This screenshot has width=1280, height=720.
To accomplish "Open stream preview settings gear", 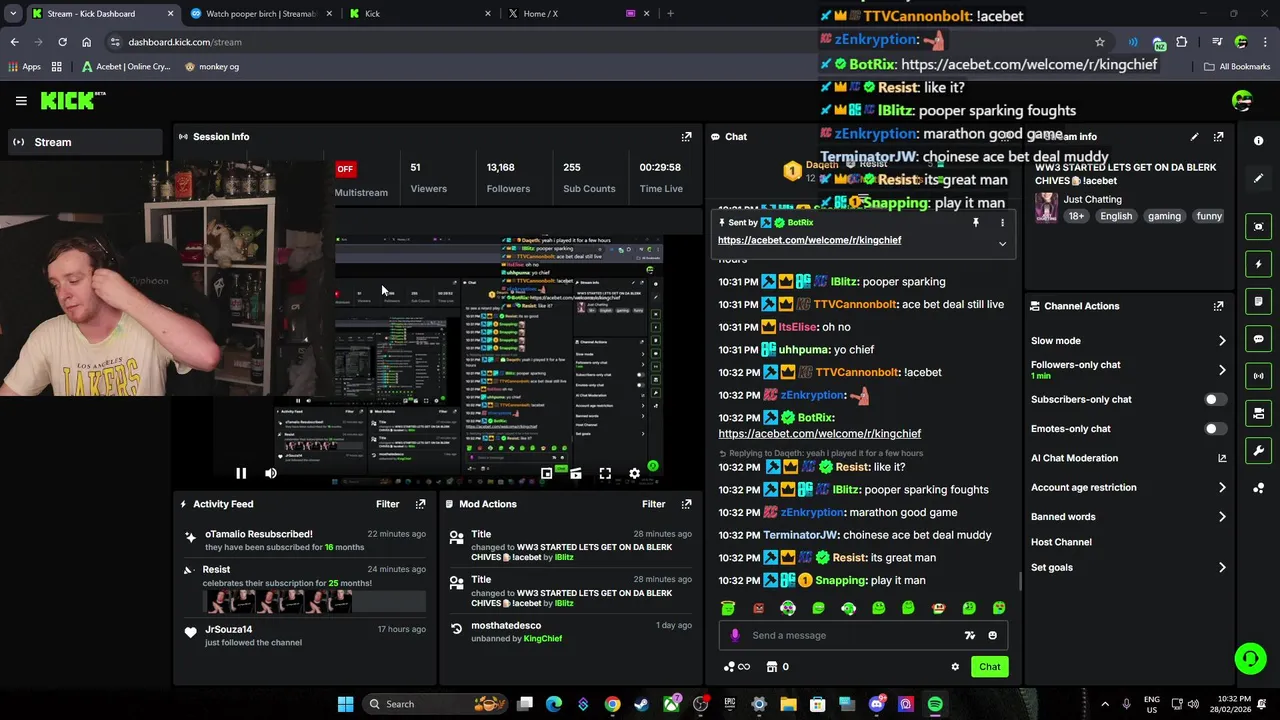I will 634,474.
